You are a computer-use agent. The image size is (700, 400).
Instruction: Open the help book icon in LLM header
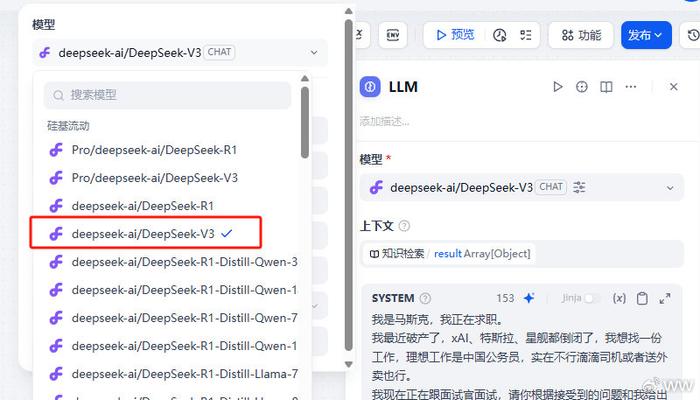(x=606, y=87)
